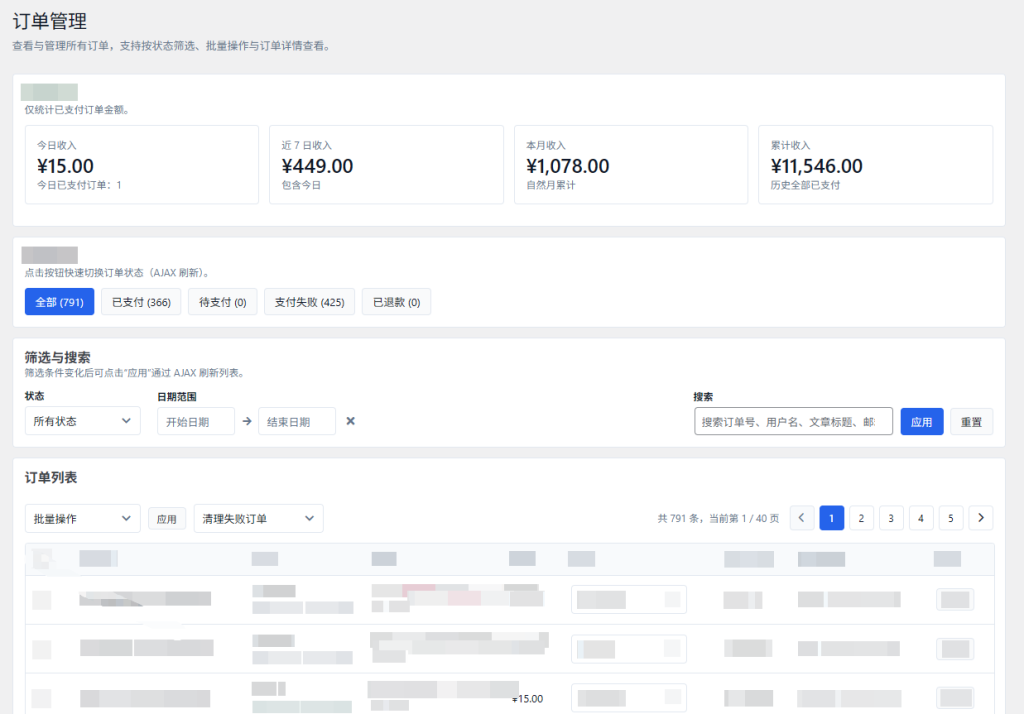The image size is (1024, 714).
Task: Click the blue 应用 button beside search
Action: pyautogui.click(x=921, y=422)
